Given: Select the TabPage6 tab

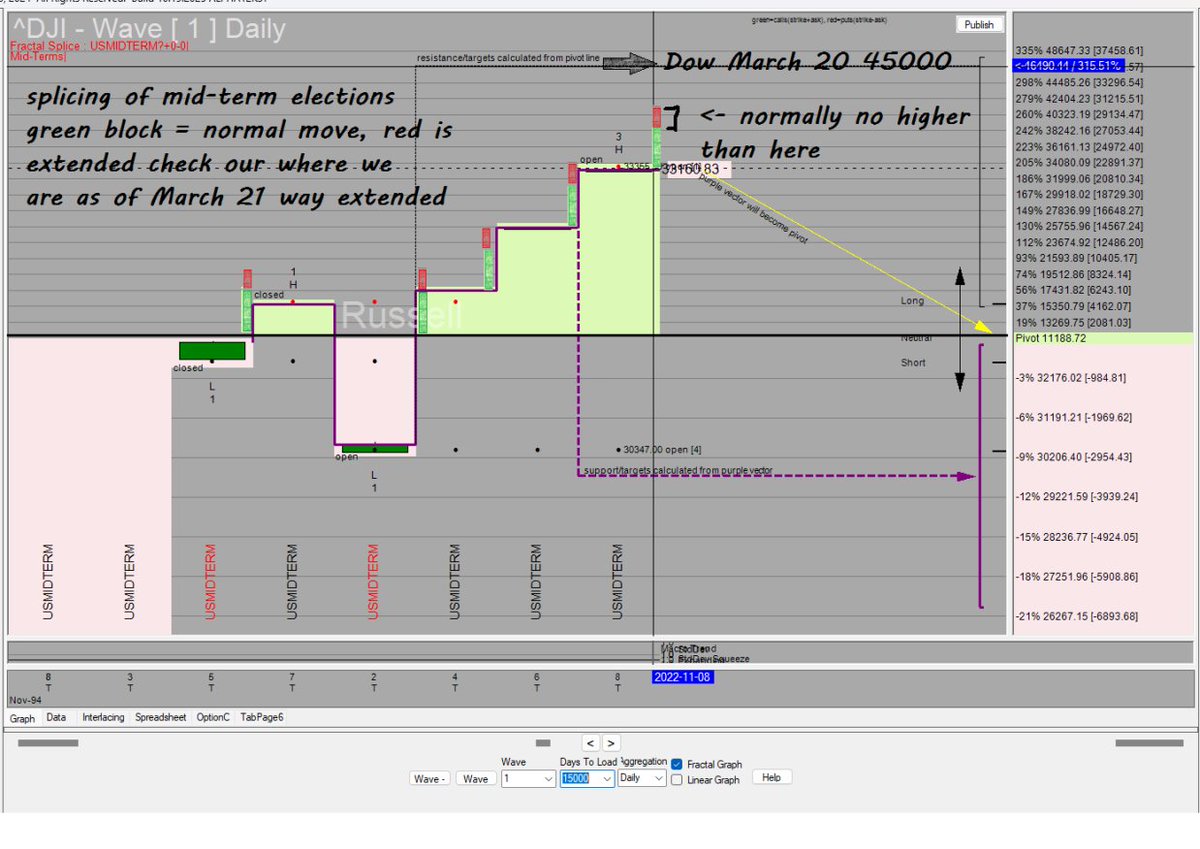Looking at the screenshot, I should [x=262, y=717].
